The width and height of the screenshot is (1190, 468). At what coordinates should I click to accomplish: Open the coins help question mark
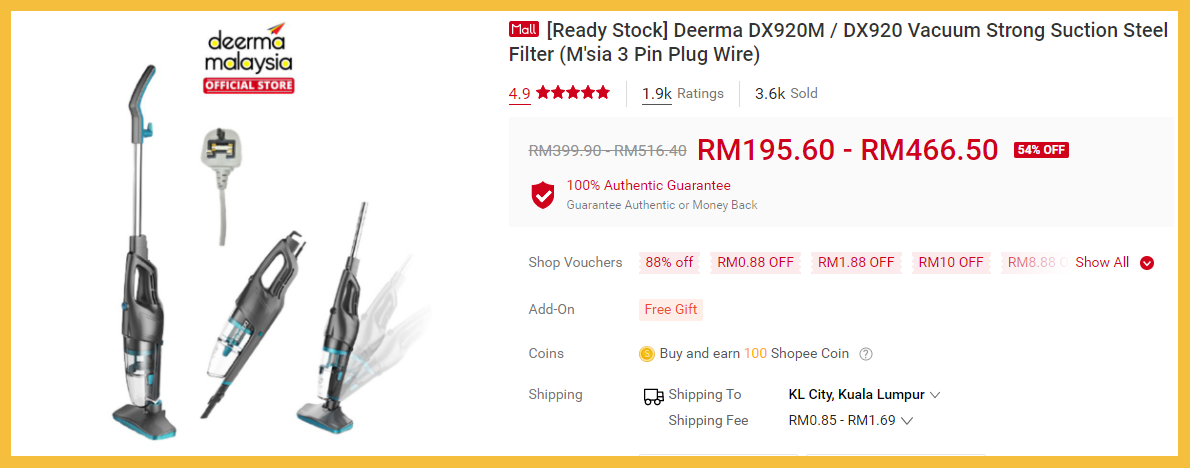point(866,353)
